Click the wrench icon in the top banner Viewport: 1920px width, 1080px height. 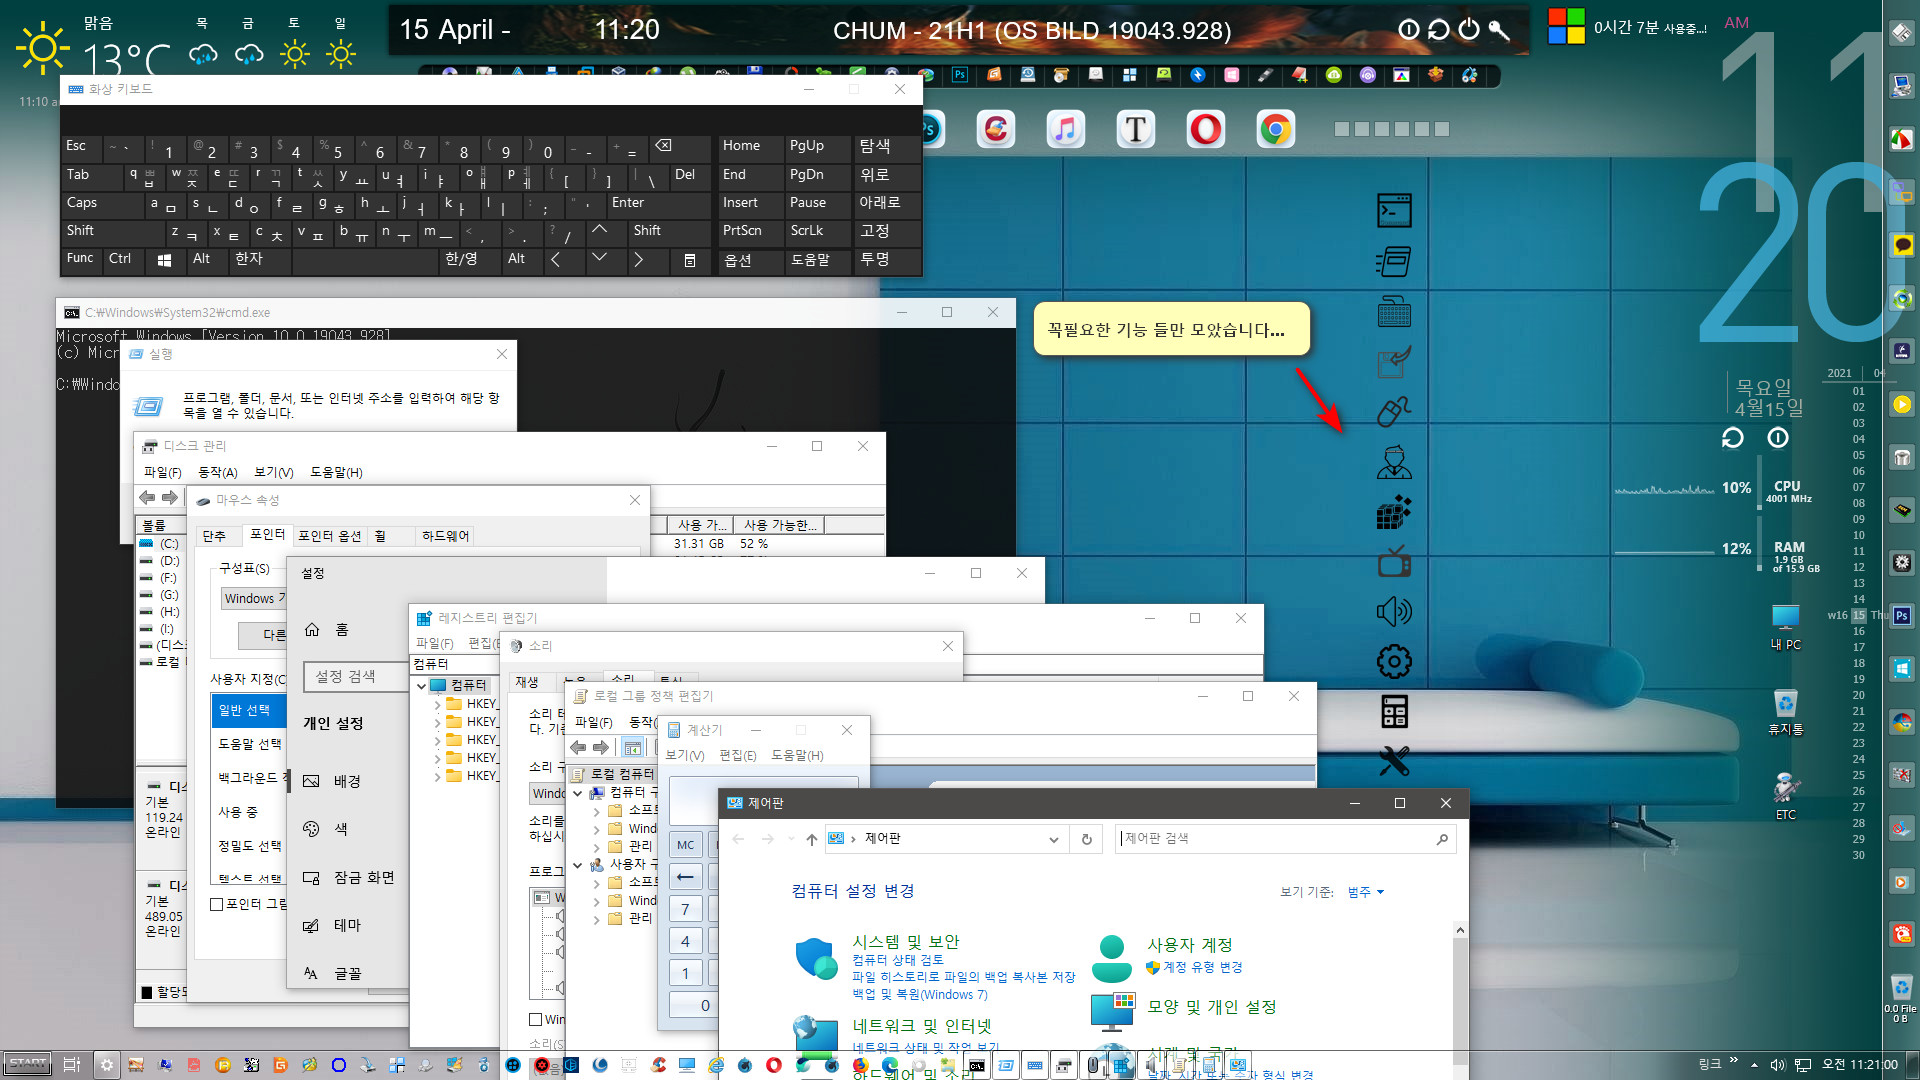point(1499,30)
